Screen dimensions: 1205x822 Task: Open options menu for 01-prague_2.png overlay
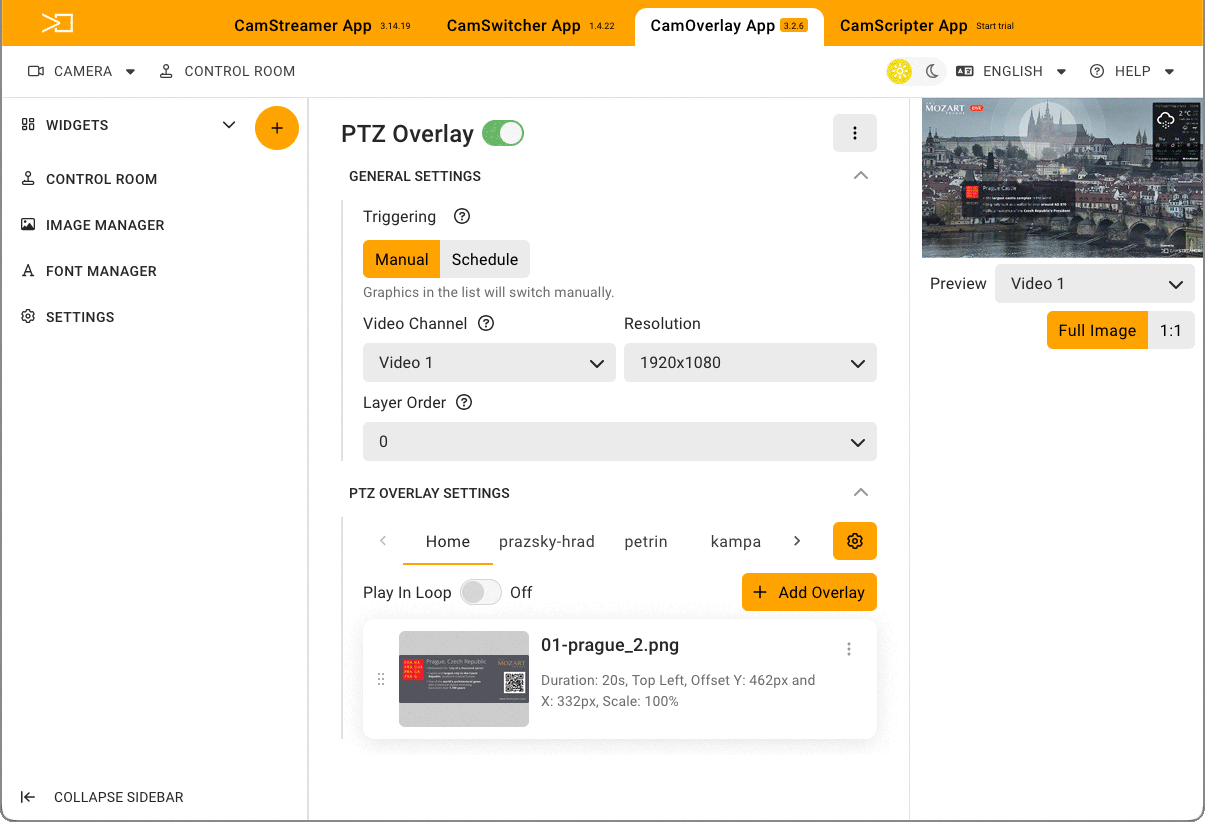[x=848, y=649]
